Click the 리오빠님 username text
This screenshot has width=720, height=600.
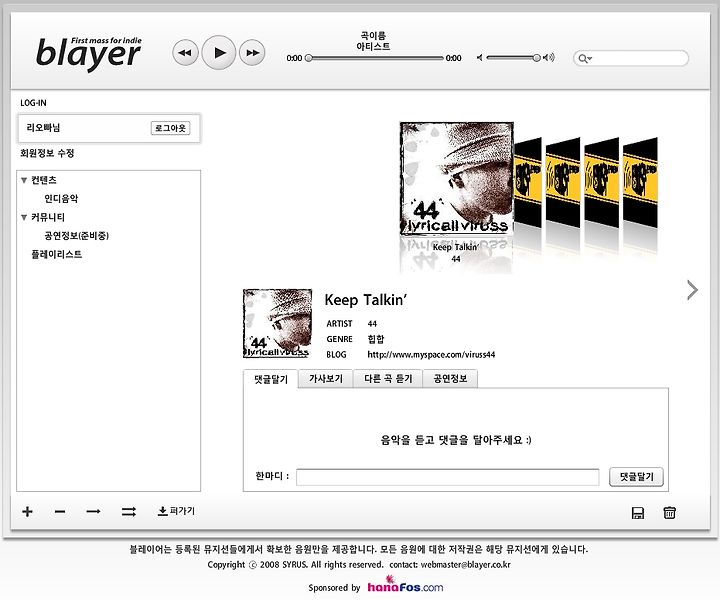point(43,128)
